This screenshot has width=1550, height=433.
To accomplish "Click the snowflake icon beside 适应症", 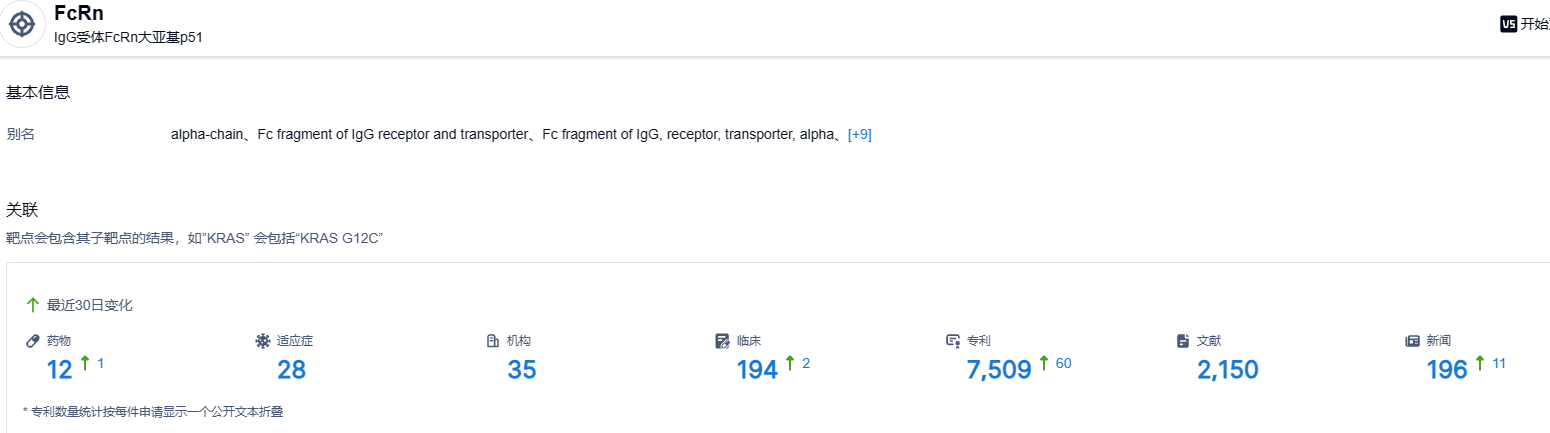I will 263,341.
